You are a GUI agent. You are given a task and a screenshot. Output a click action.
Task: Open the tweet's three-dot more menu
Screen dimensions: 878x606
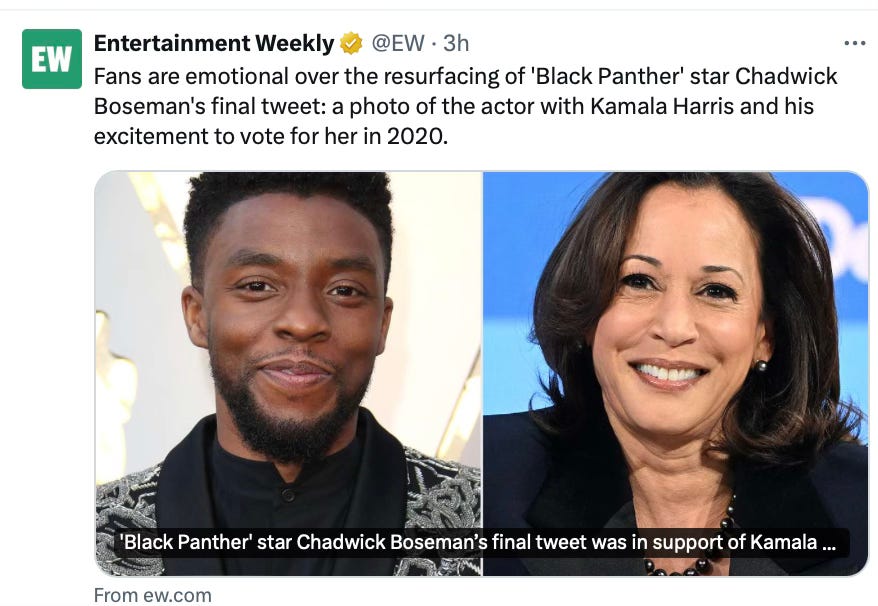tap(854, 43)
